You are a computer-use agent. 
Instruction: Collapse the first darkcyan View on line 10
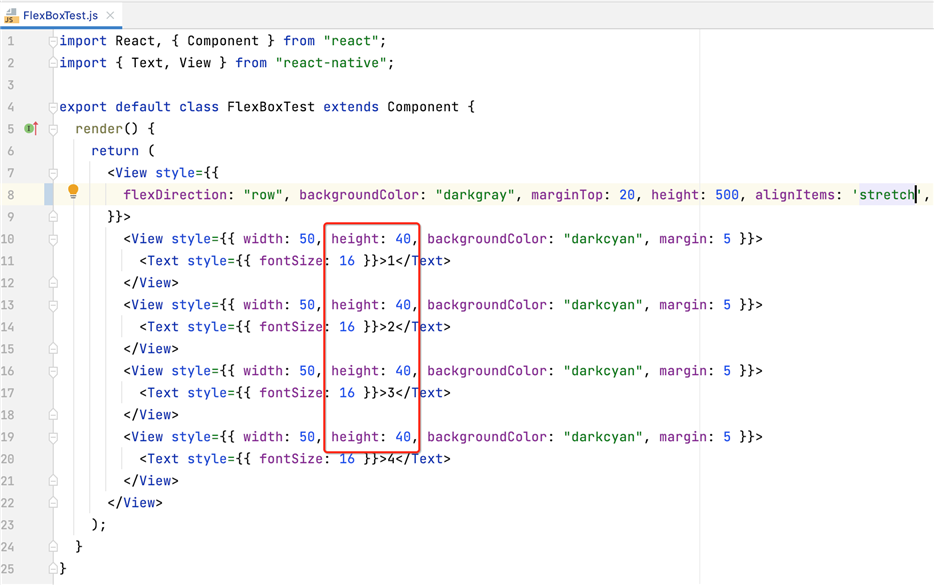[53, 239]
